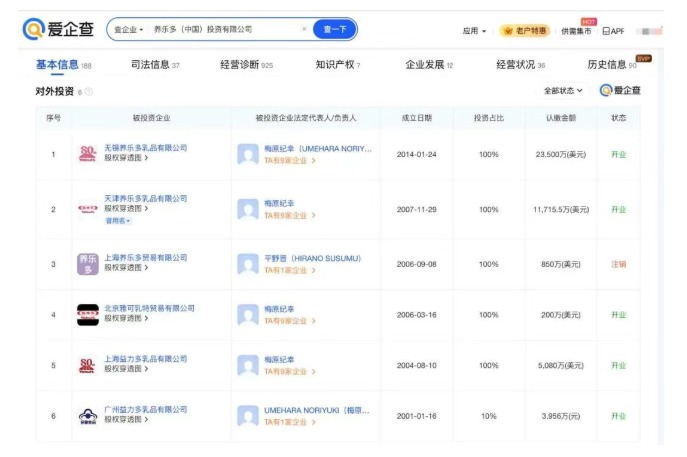The image size is (687, 457).
Task: Open the 应用 dropdown menu
Action: point(474,31)
